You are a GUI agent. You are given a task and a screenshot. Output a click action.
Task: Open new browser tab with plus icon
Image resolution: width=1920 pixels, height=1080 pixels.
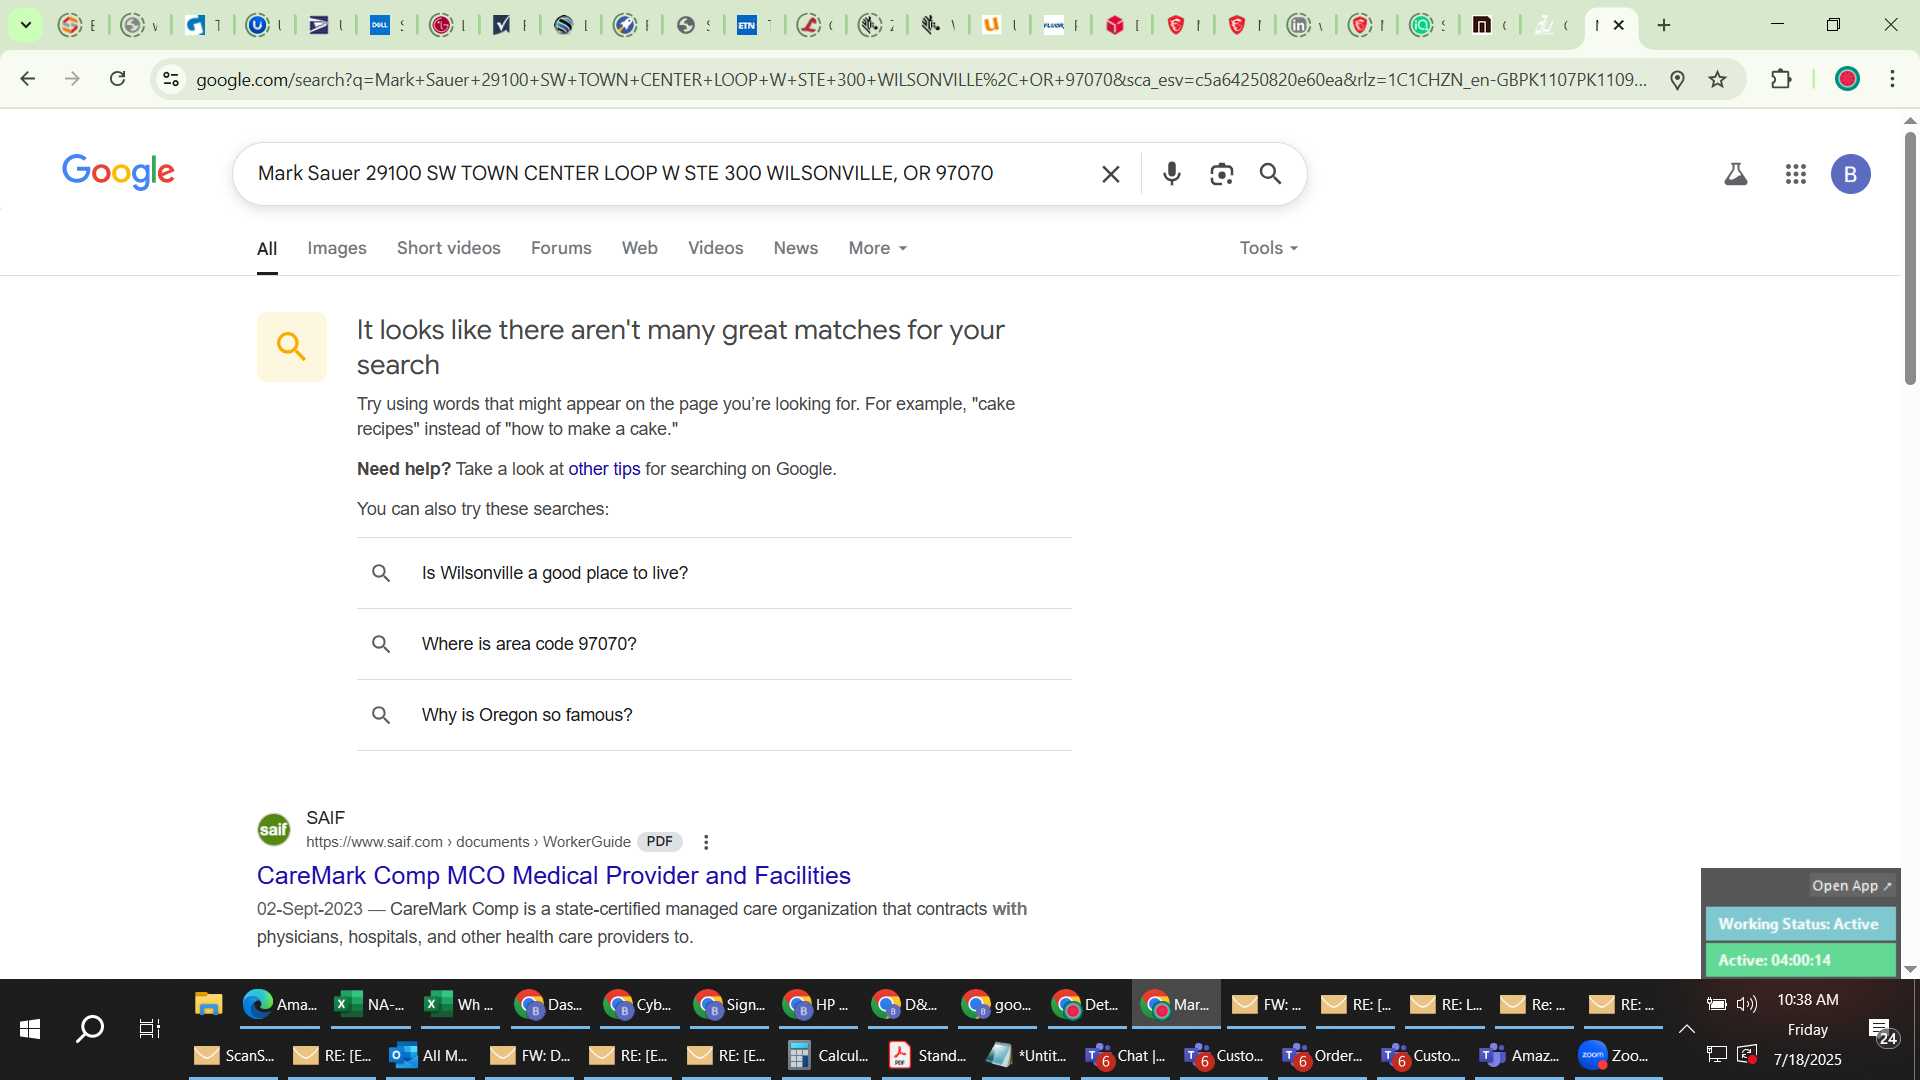1664,25
